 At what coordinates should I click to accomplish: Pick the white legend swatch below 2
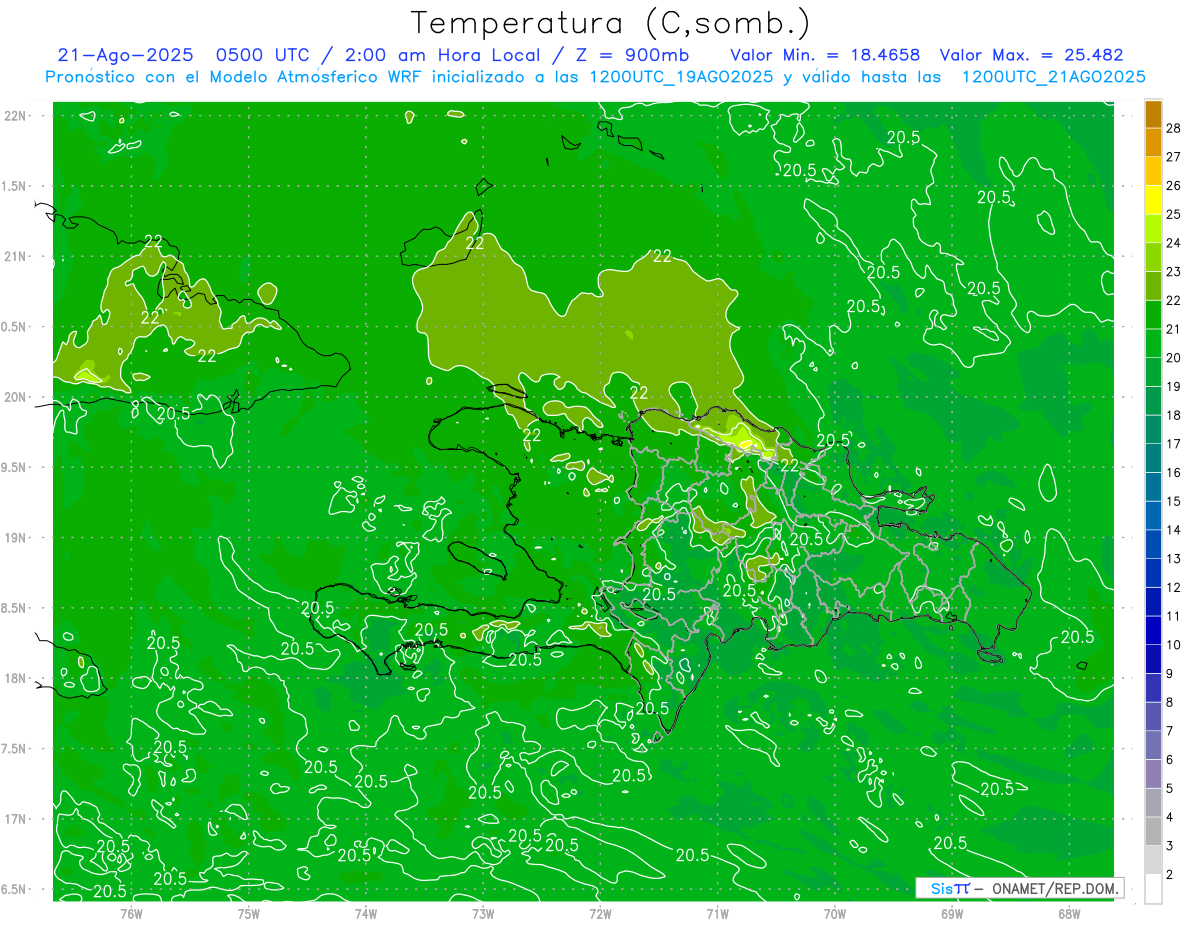[x=1153, y=889]
